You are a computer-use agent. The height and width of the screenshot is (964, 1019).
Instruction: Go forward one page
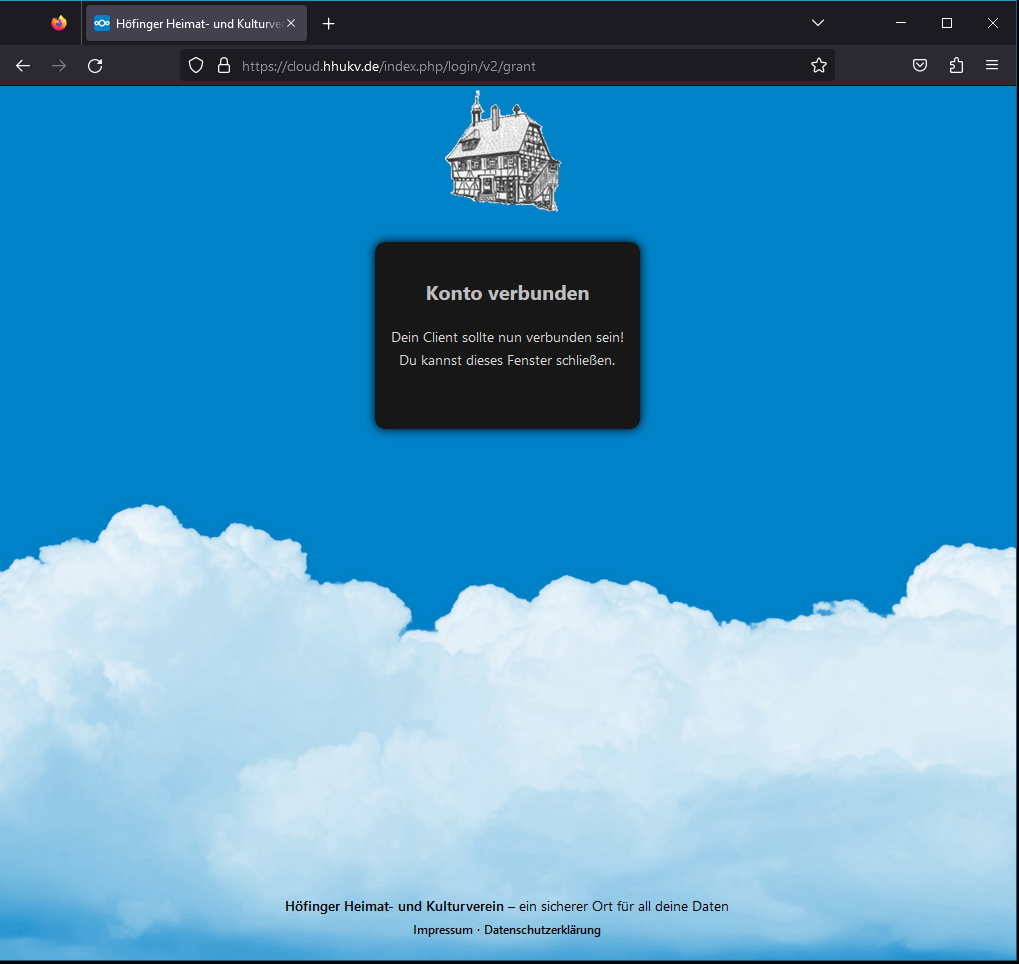pyautogui.click(x=59, y=66)
